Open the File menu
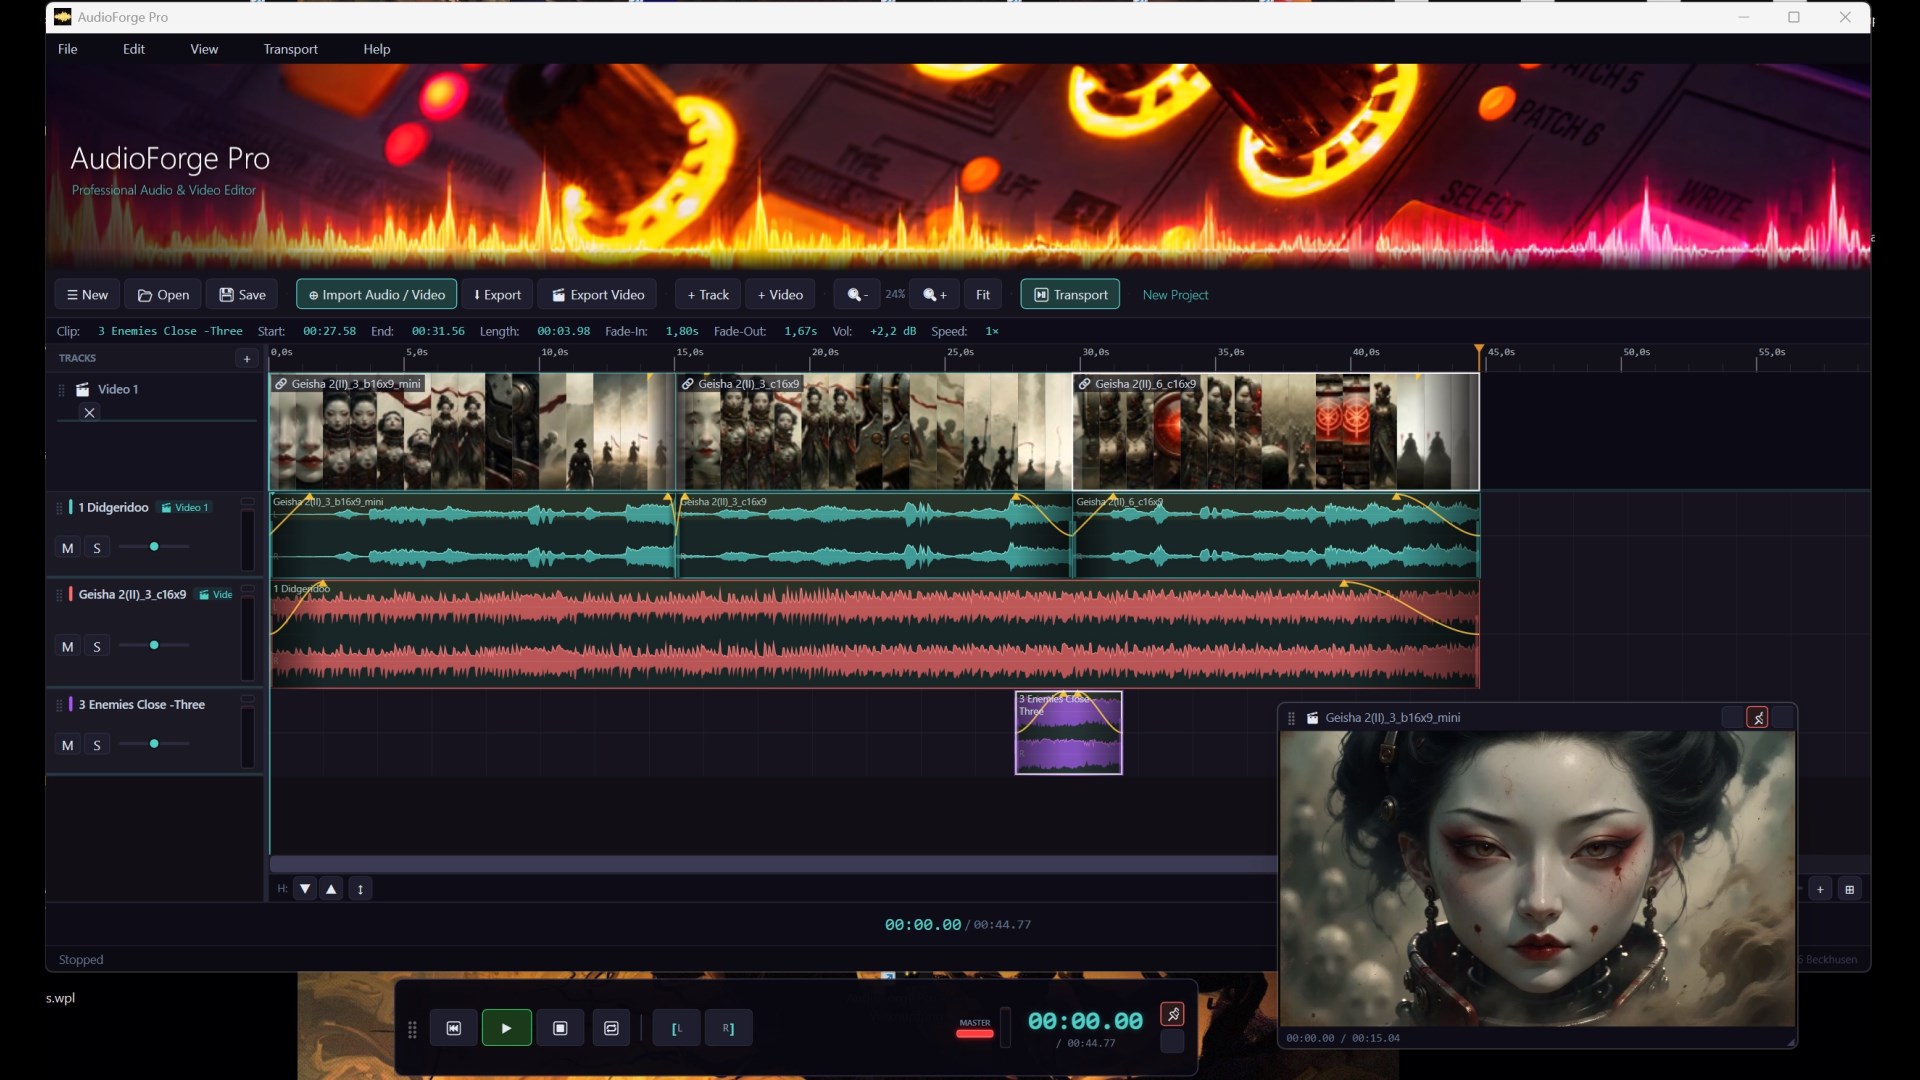The width and height of the screenshot is (1920, 1080). pyautogui.click(x=67, y=49)
